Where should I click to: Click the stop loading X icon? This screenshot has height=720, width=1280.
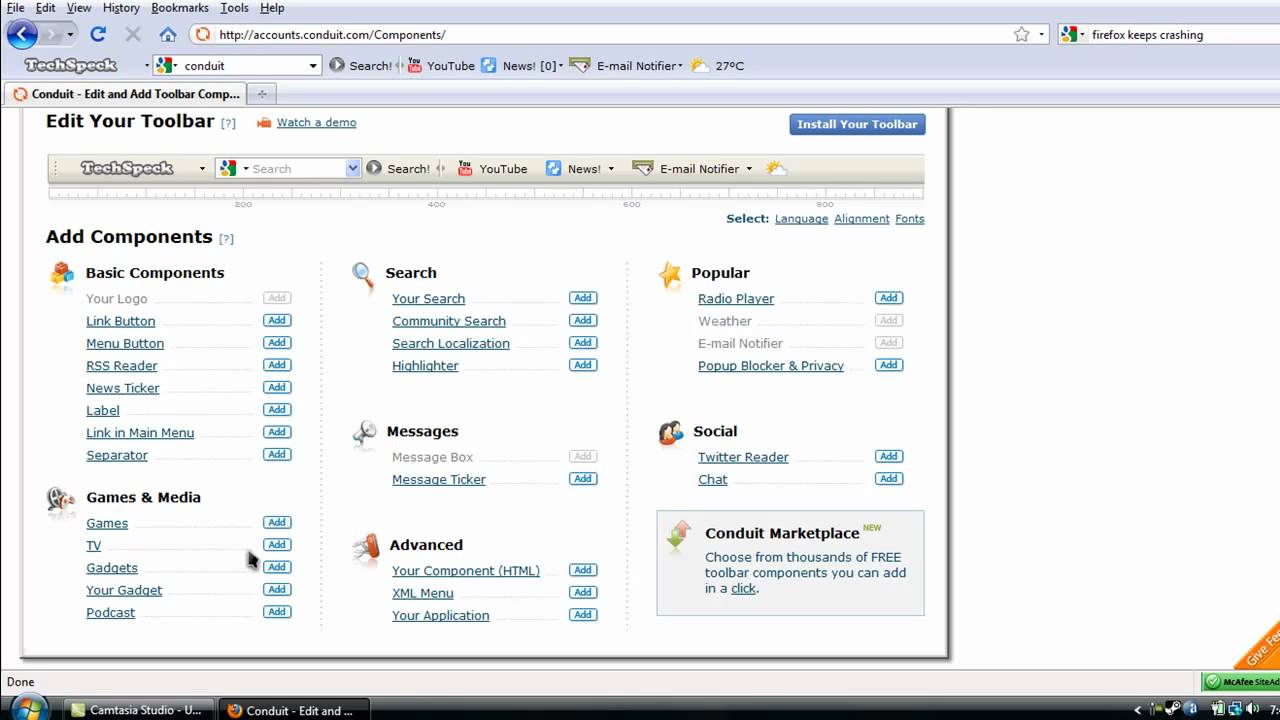click(x=133, y=34)
